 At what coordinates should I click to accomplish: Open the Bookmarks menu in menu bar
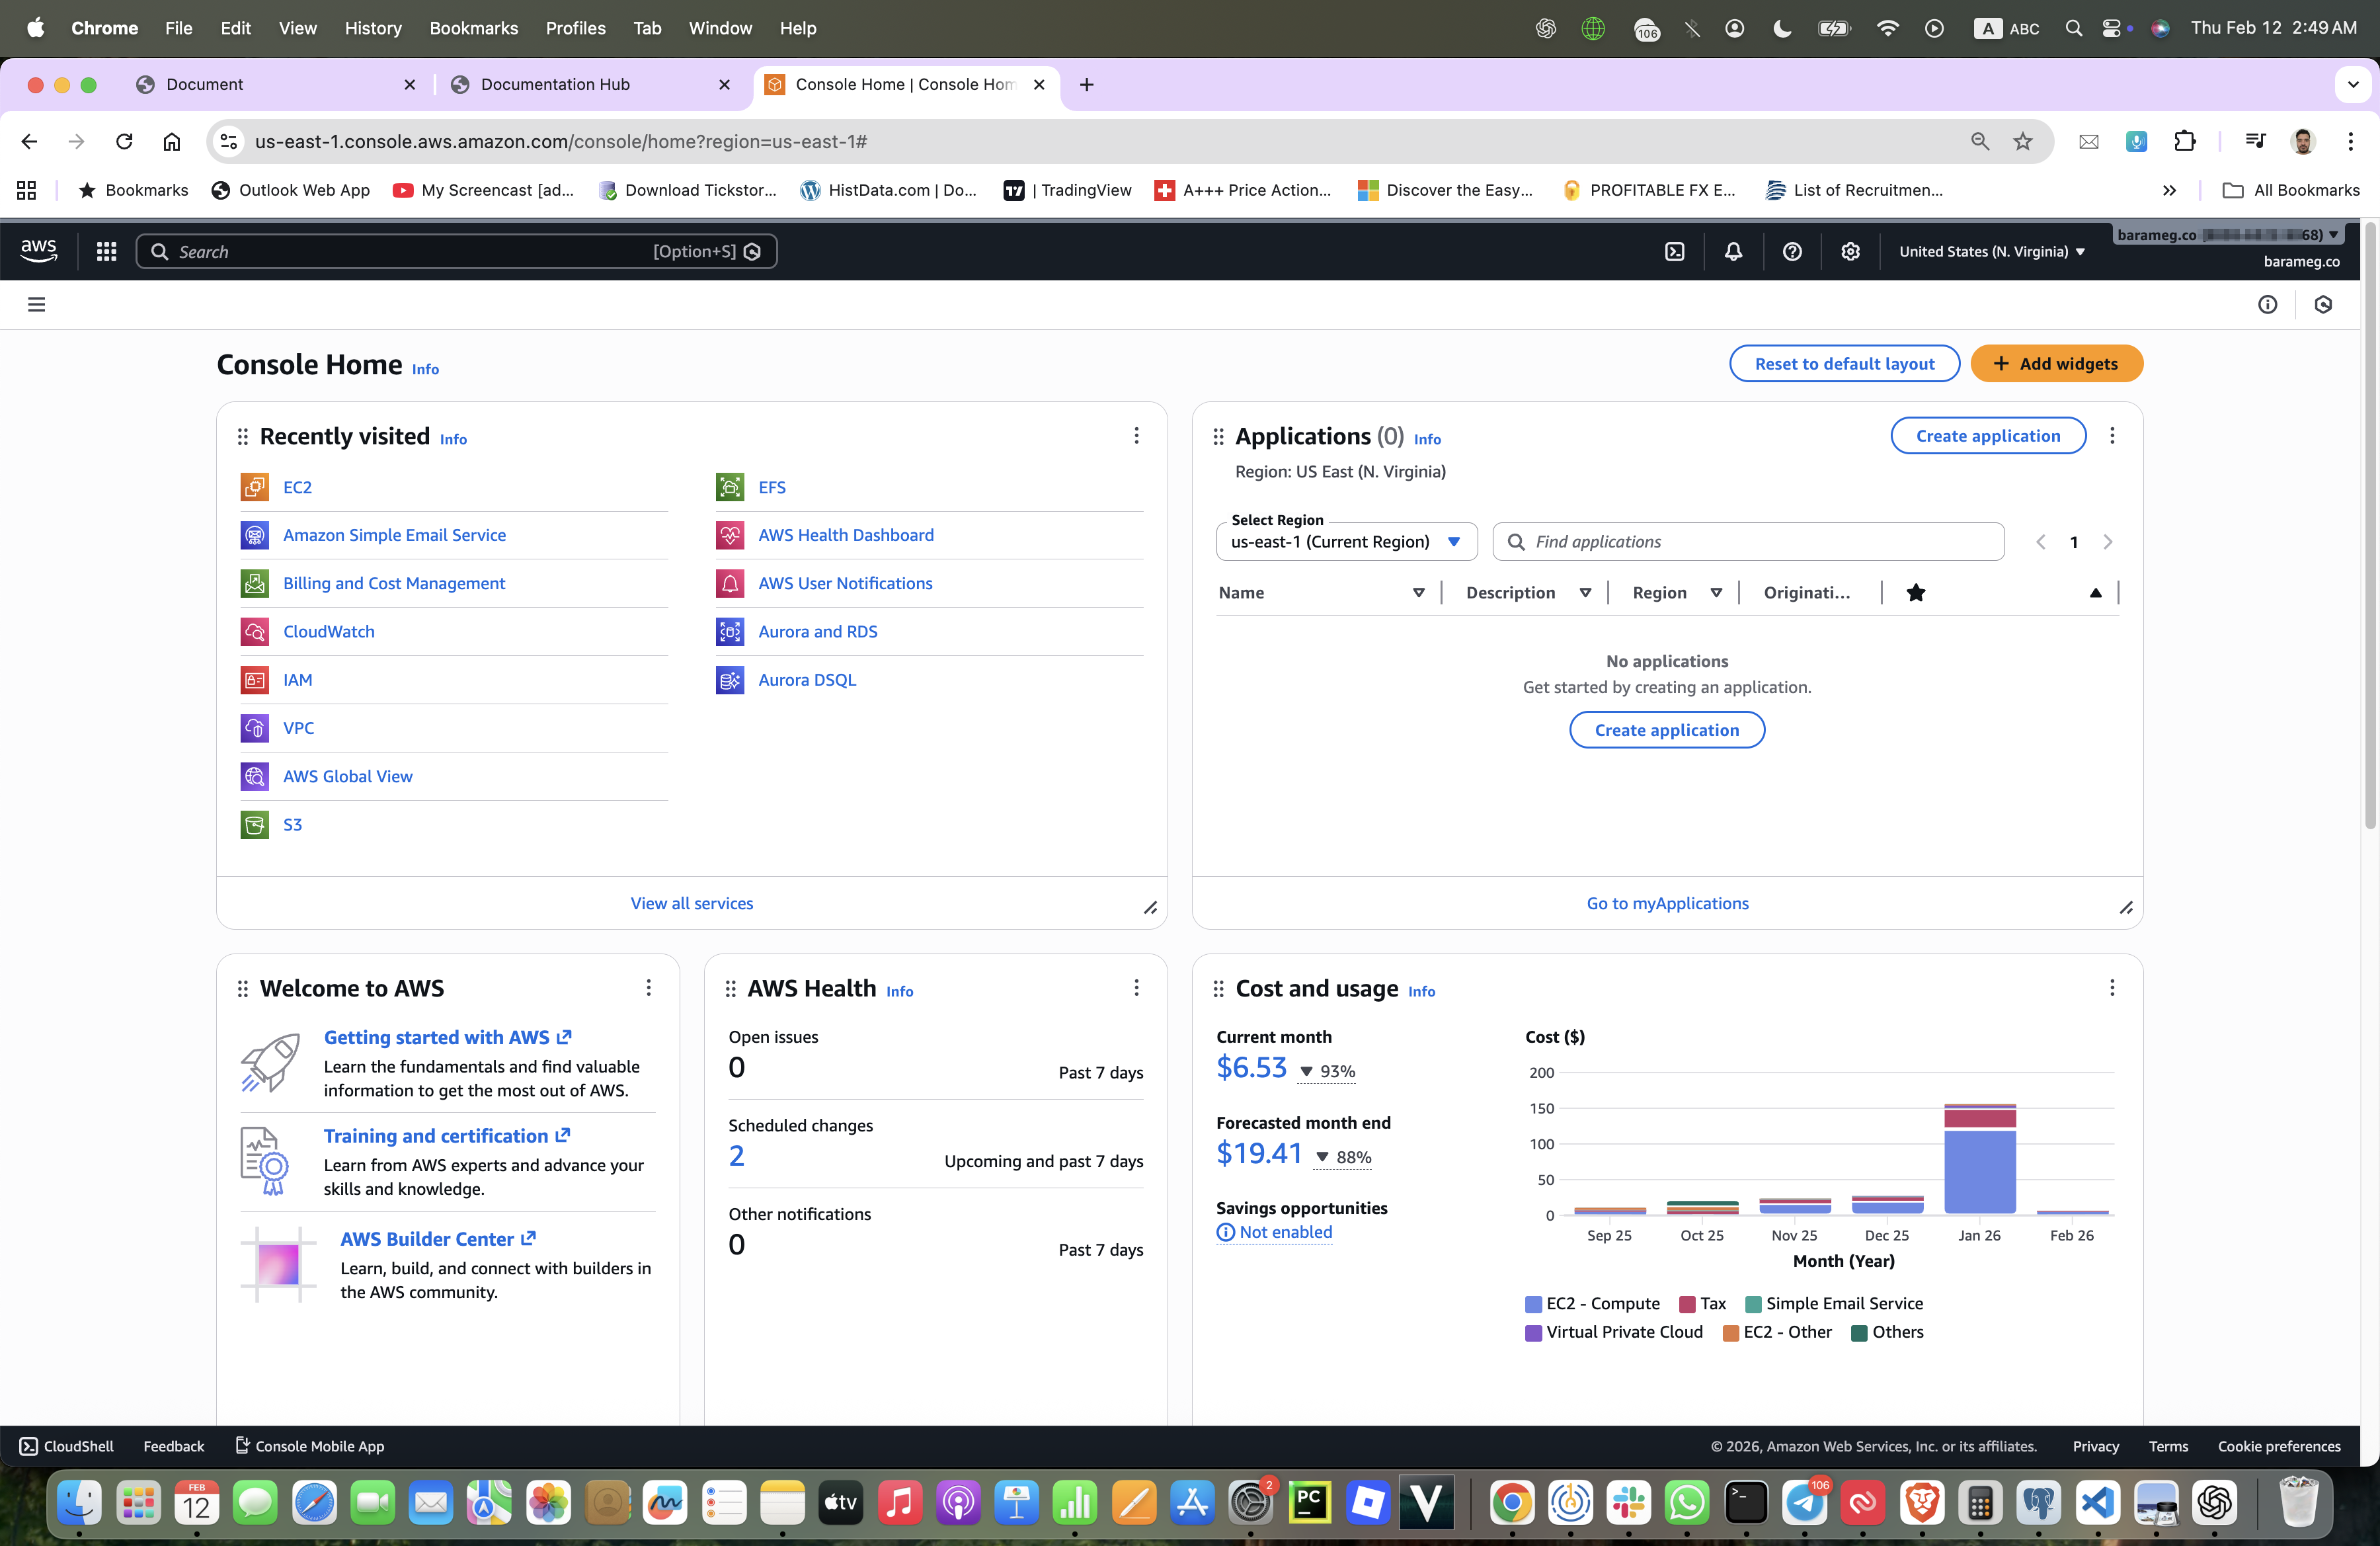(x=473, y=28)
